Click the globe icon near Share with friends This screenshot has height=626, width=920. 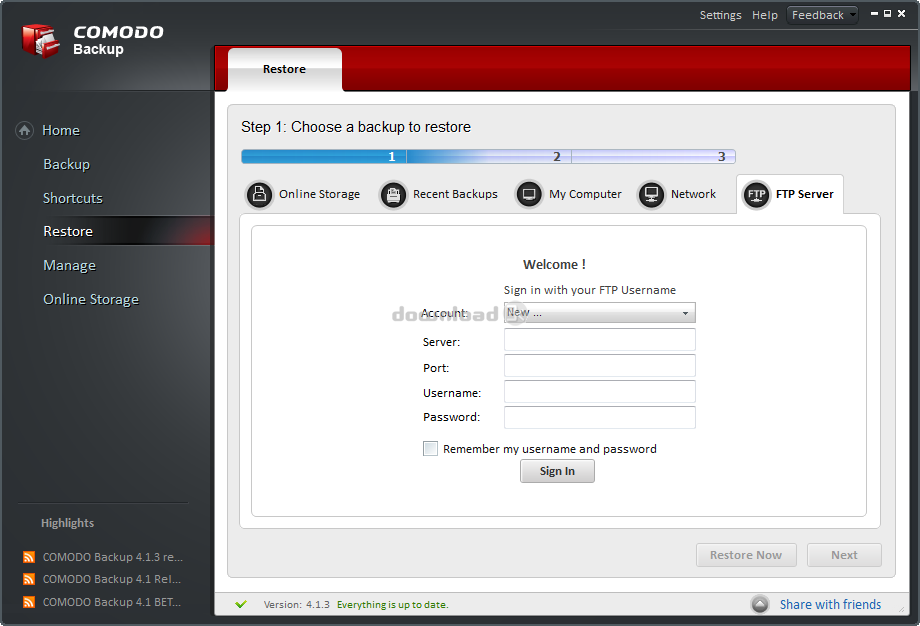tap(760, 604)
